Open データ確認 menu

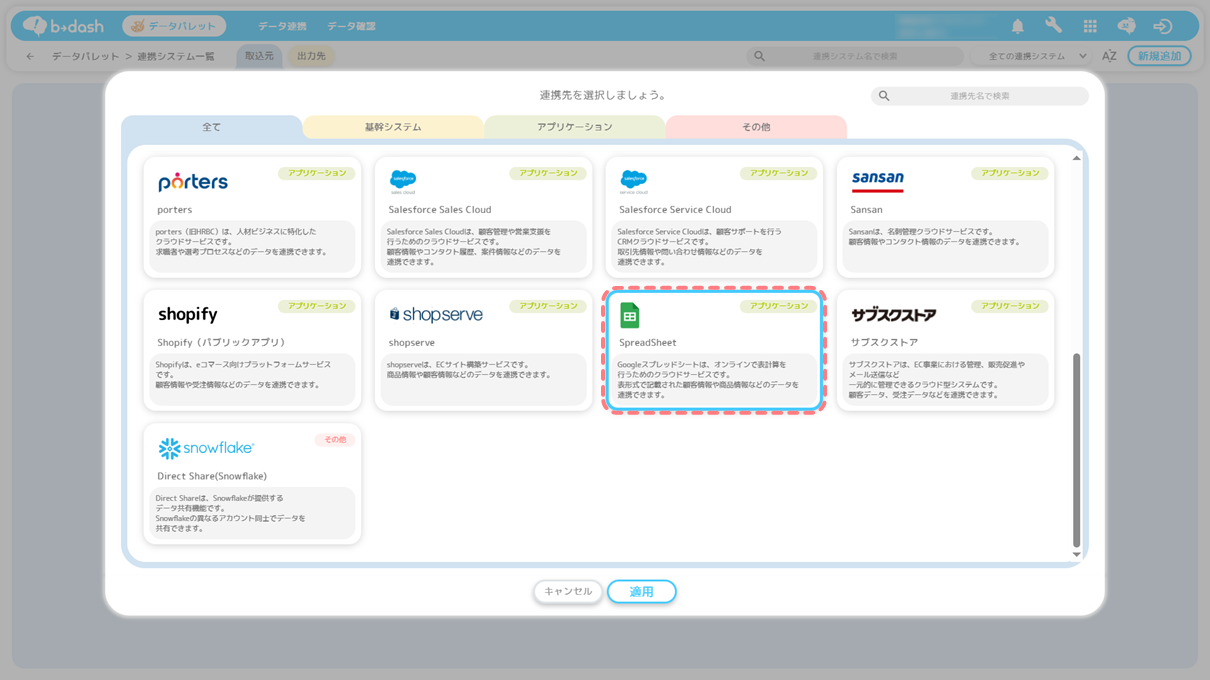(x=351, y=26)
